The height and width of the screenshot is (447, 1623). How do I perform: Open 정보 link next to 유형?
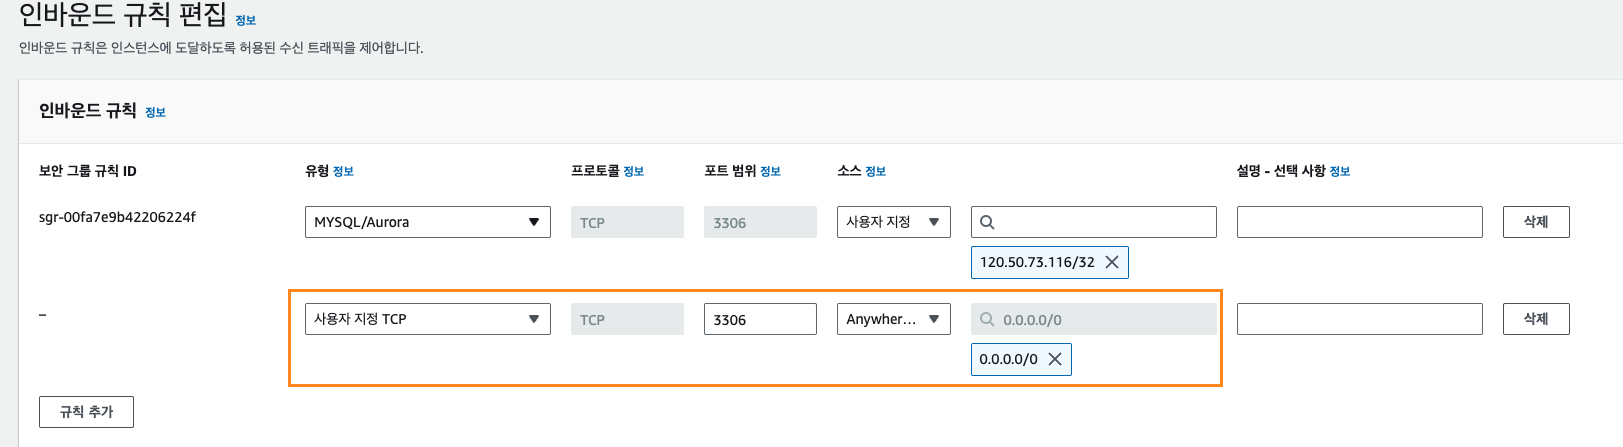tap(343, 171)
